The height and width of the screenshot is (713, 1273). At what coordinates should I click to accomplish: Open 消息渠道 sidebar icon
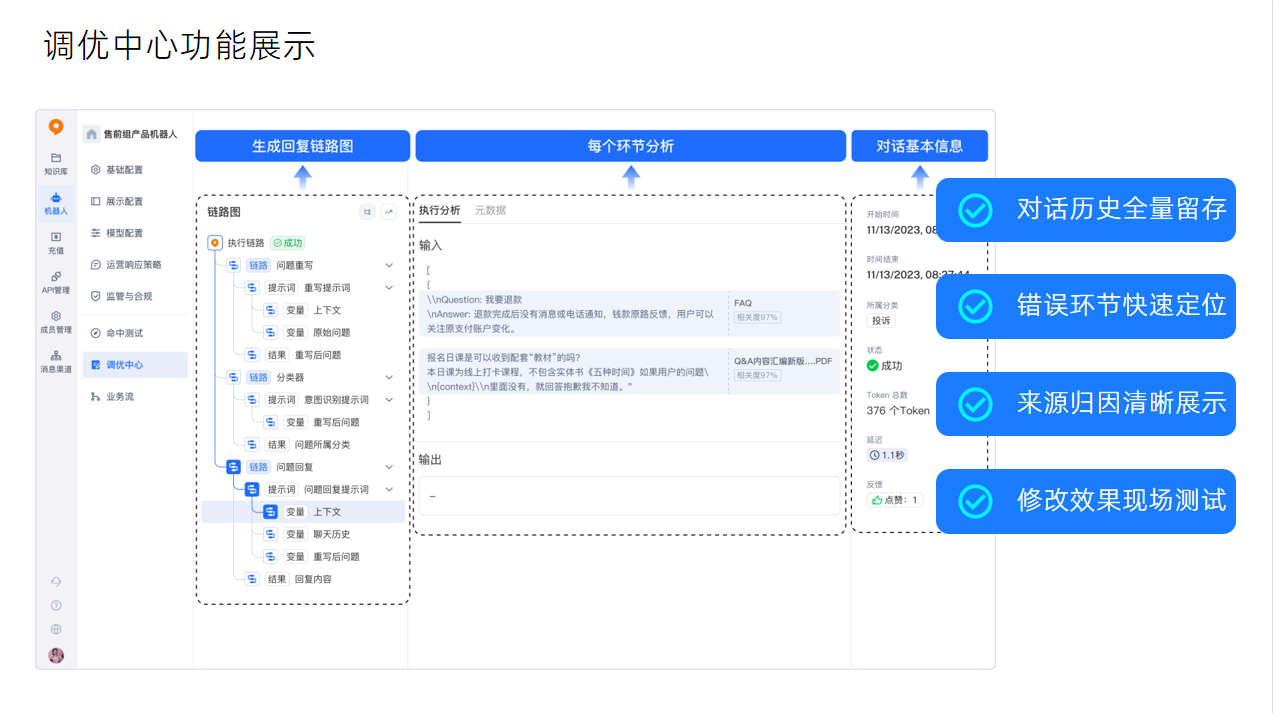point(56,361)
